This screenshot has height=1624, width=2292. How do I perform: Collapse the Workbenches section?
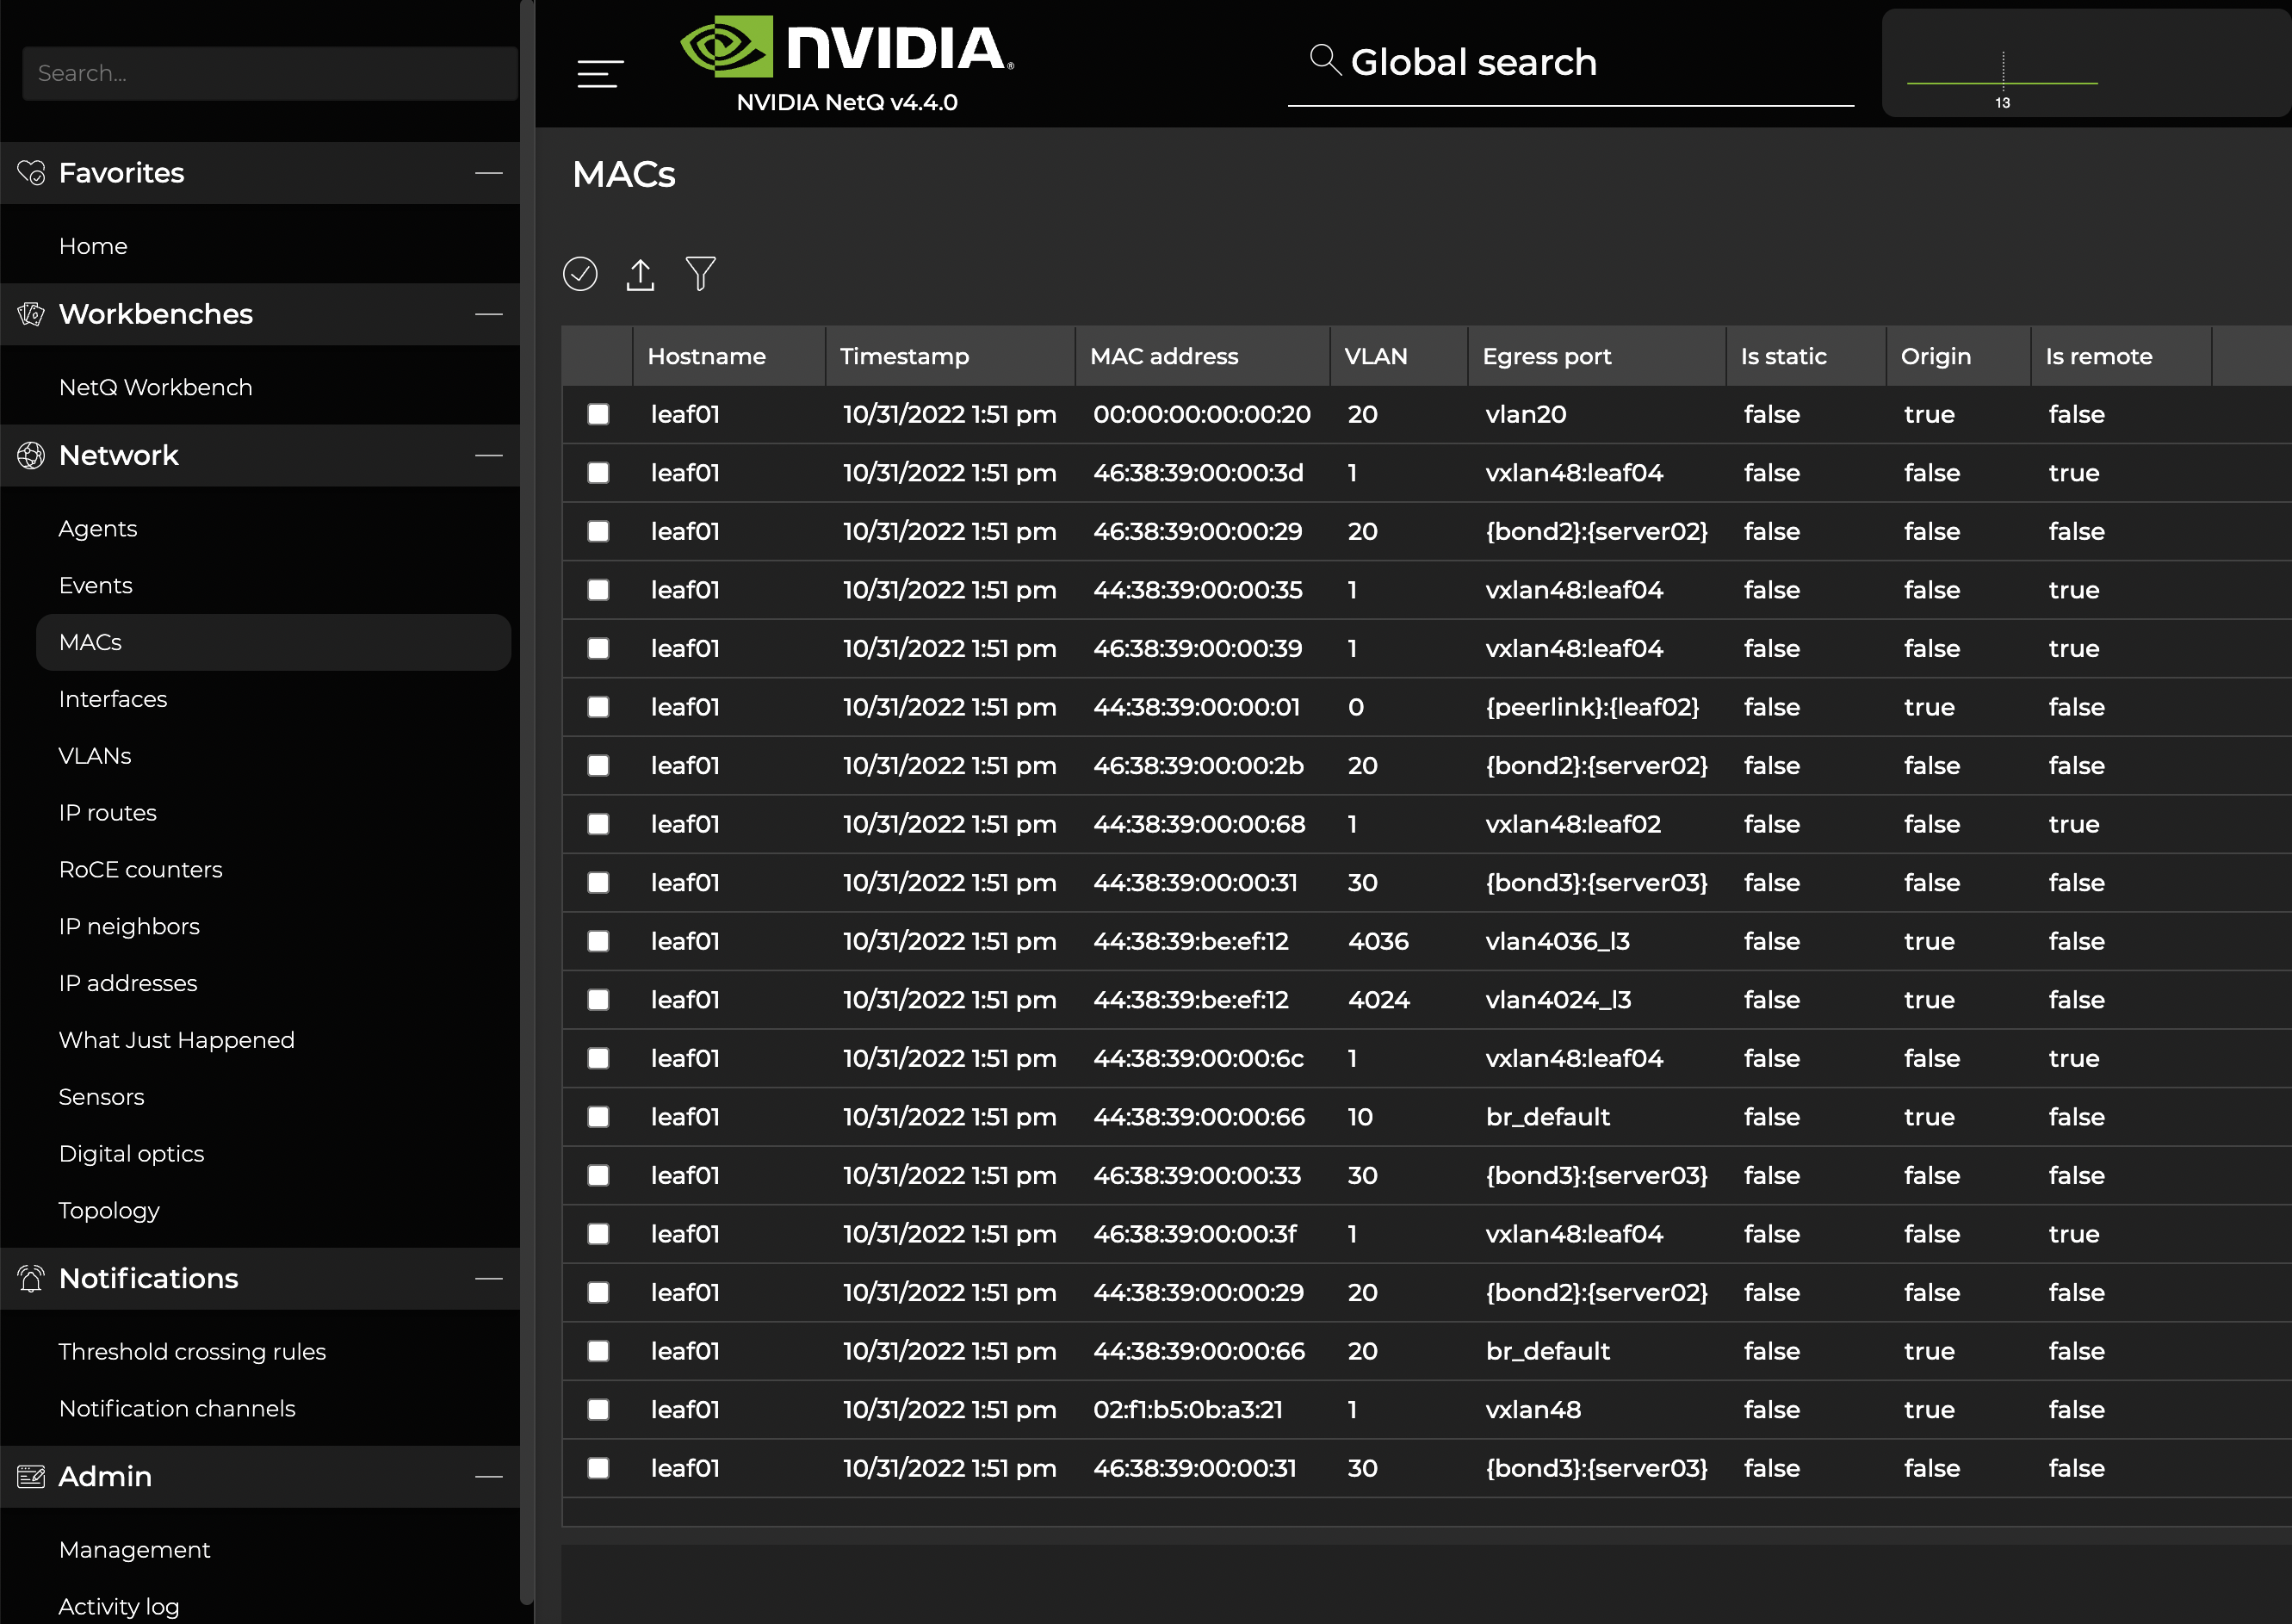(x=489, y=313)
